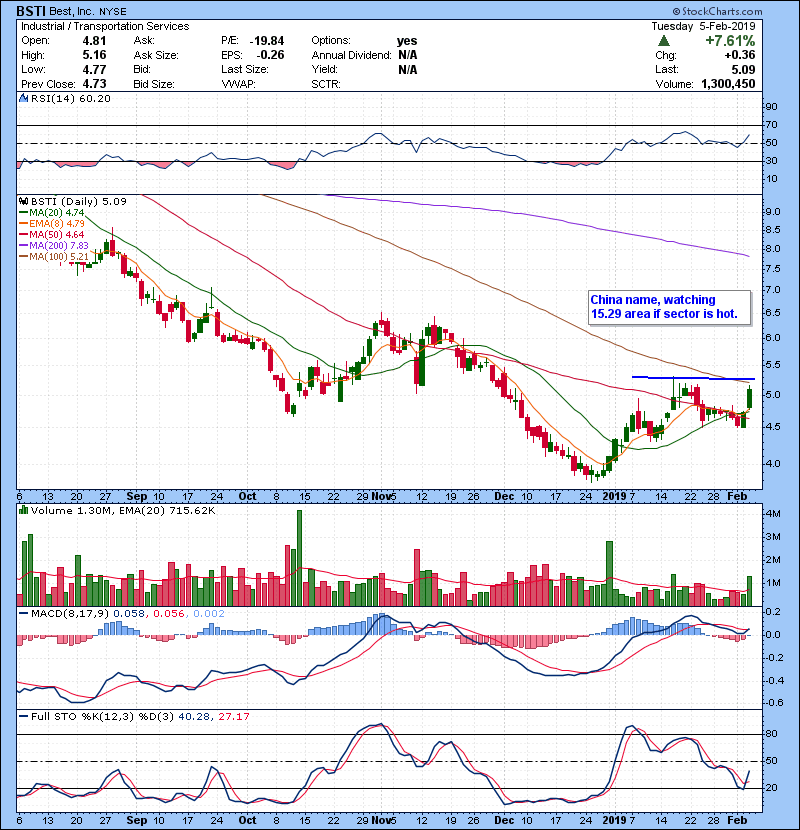This screenshot has height=830, width=800.
Task: Click the blue horizontal resistance line near 5.3
Action: (694, 378)
